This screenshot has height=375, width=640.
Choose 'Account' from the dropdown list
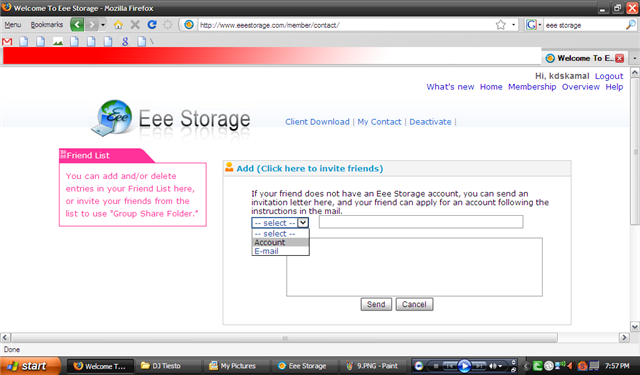[280, 242]
